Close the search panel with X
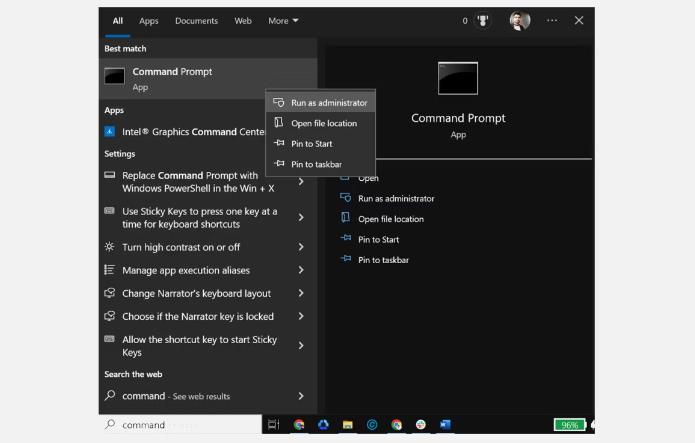 tap(579, 20)
